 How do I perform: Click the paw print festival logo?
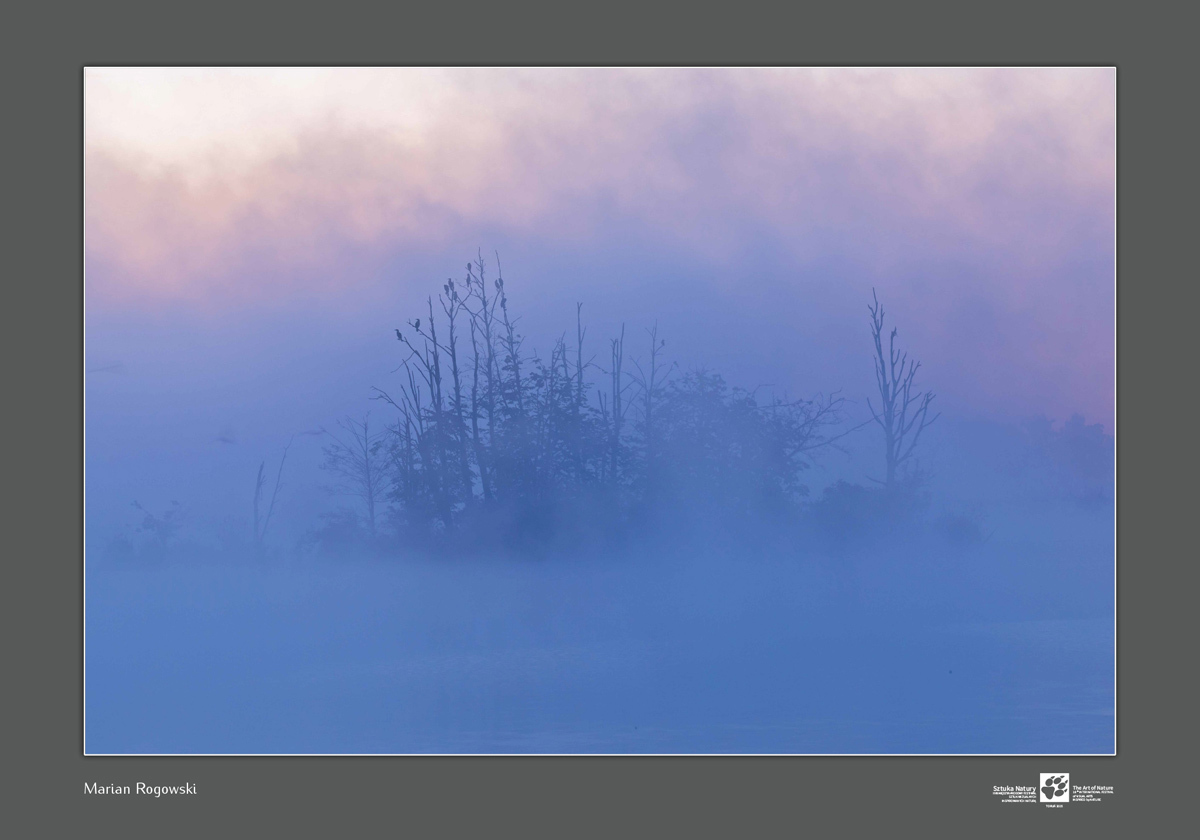[x=1053, y=787]
